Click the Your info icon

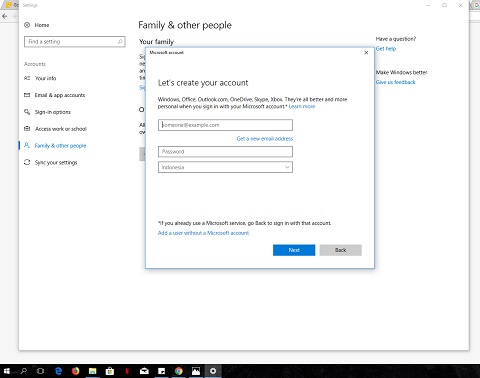[x=27, y=78]
